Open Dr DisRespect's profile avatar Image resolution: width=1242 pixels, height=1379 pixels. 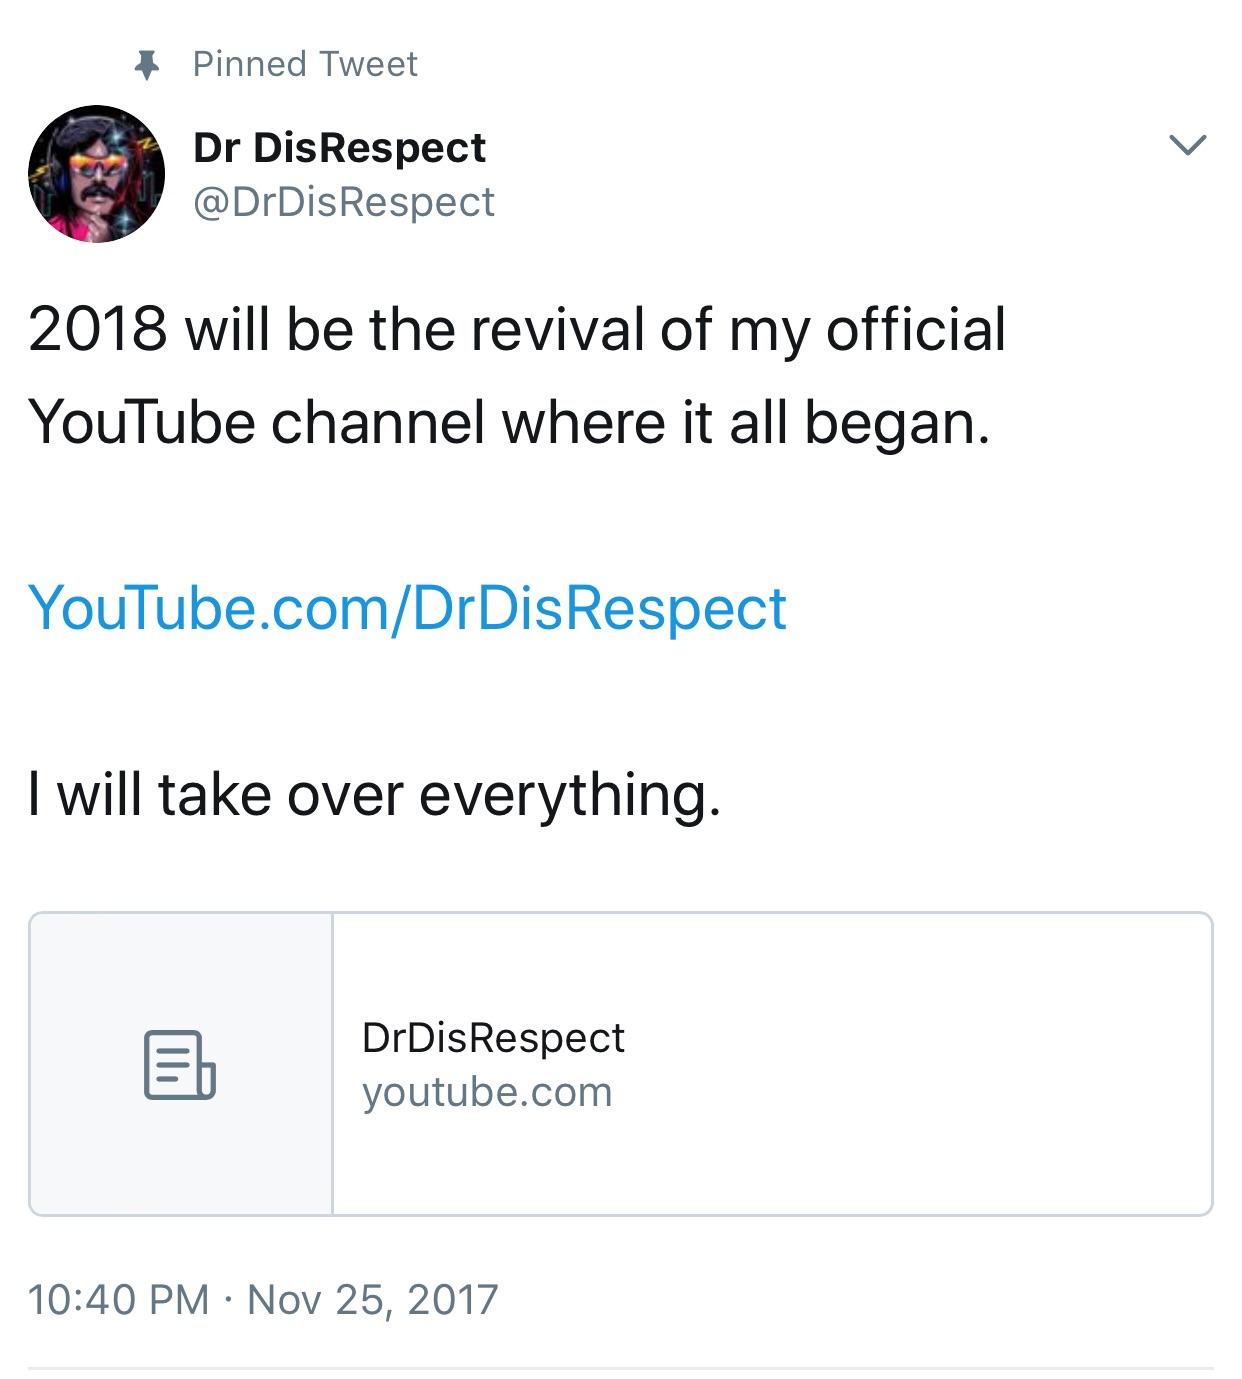(x=96, y=174)
